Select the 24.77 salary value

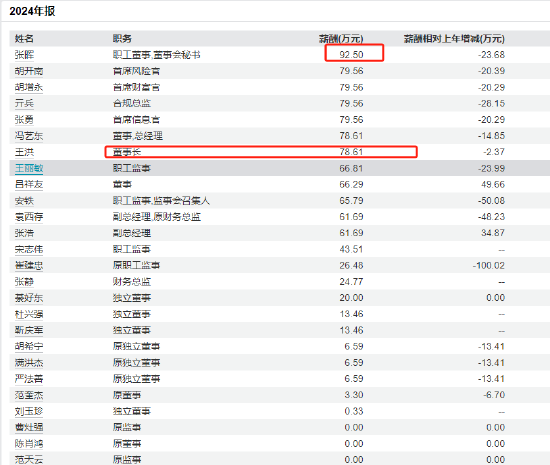351,282
